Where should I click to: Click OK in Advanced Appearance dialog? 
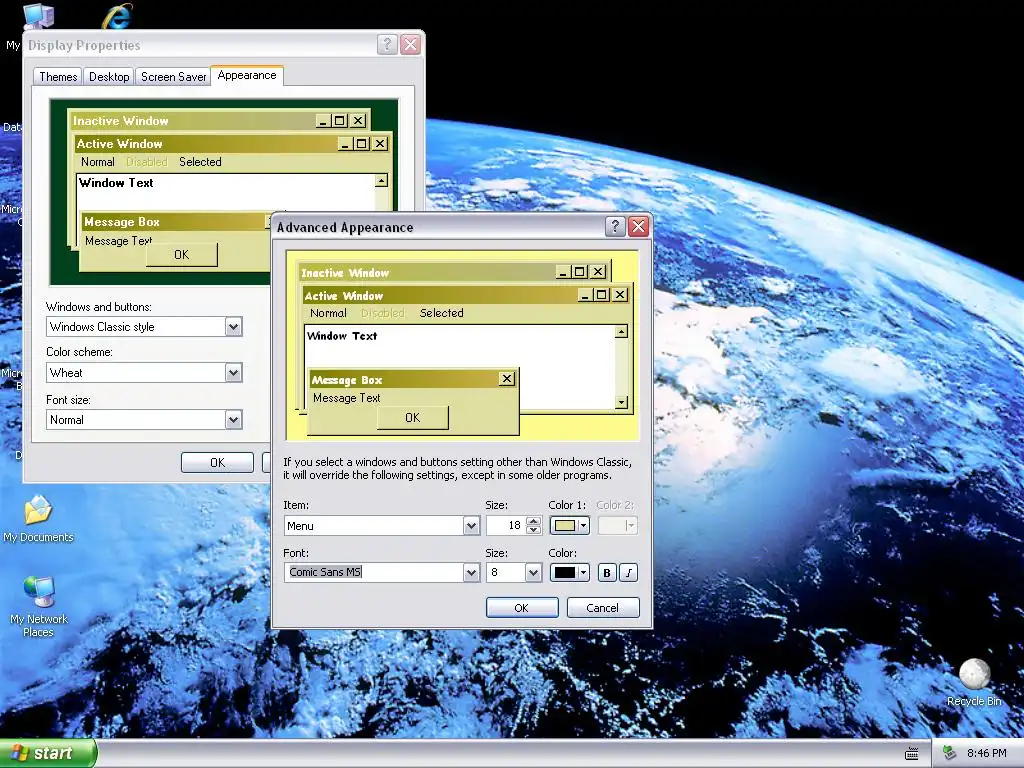pyautogui.click(x=522, y=607)
